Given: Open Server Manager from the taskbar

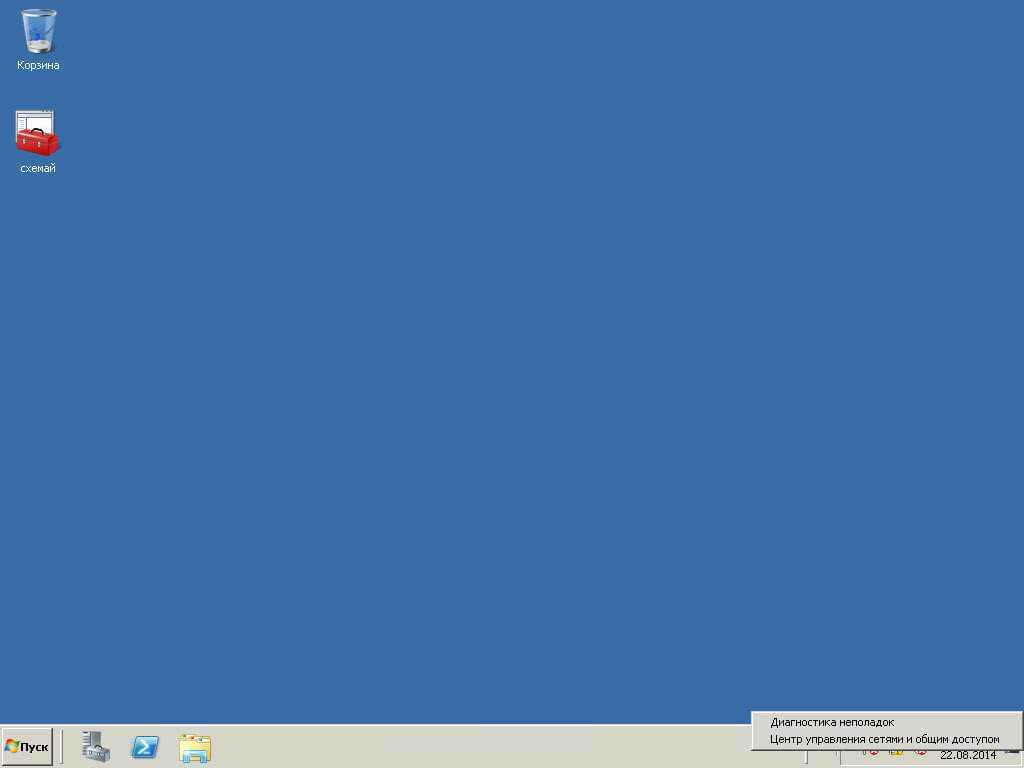Looking at the screenshot, I should point(96,746).
